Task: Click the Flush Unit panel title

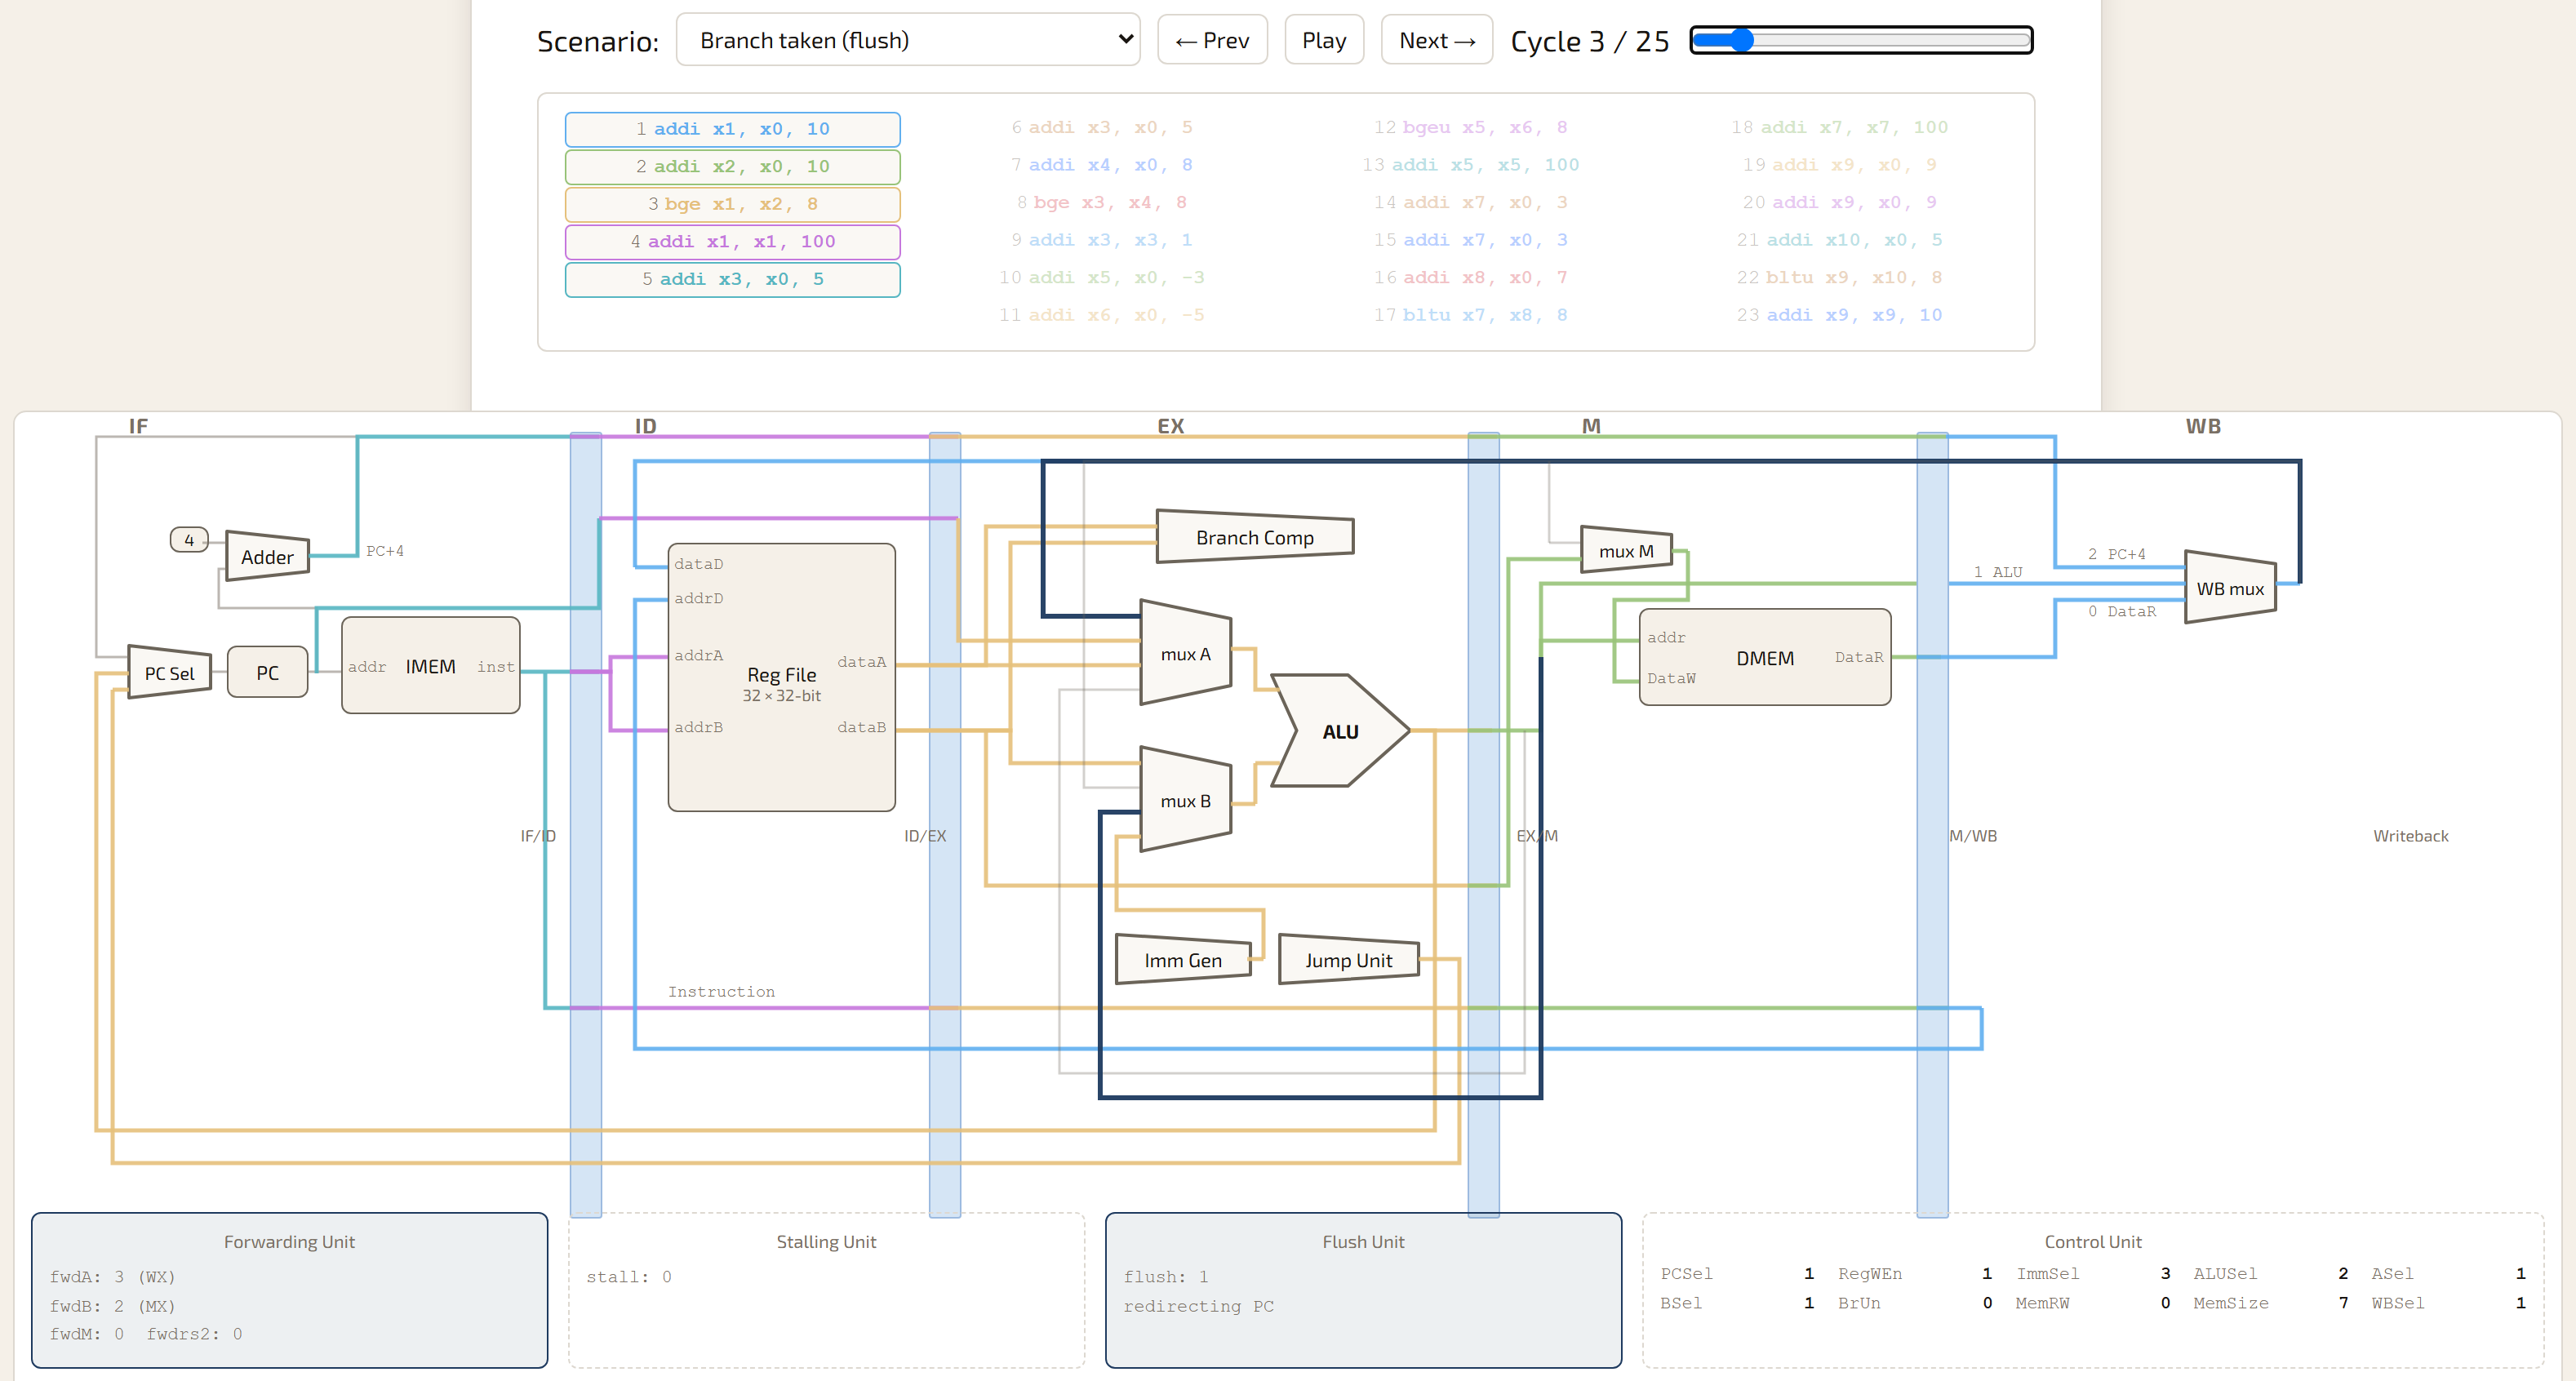Action: pos(1363,1241)
